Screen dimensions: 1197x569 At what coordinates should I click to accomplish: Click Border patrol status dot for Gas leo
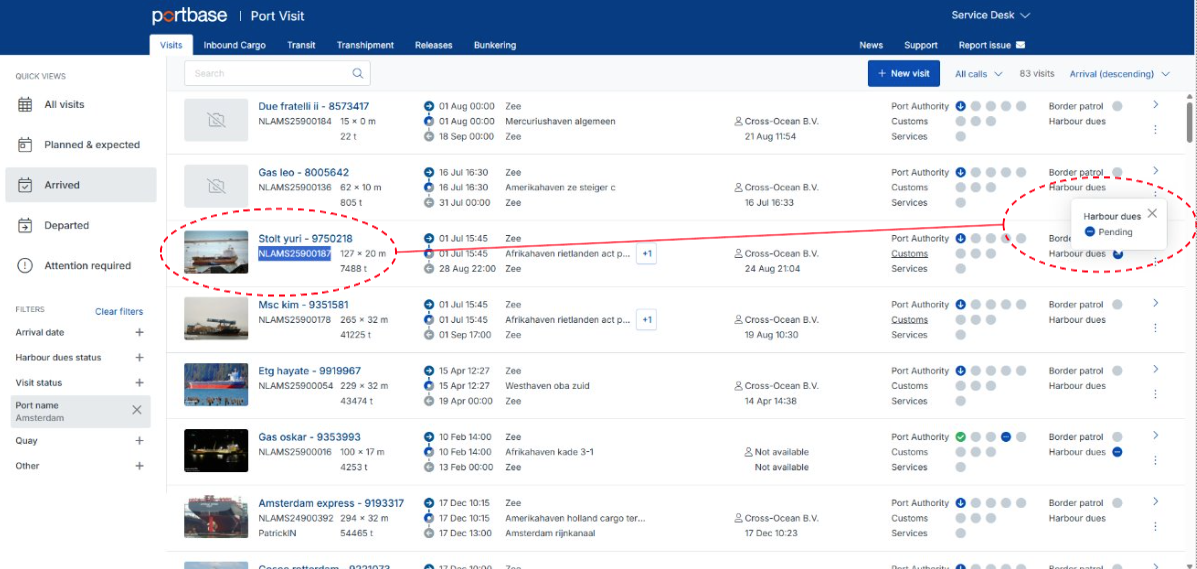1117,173
